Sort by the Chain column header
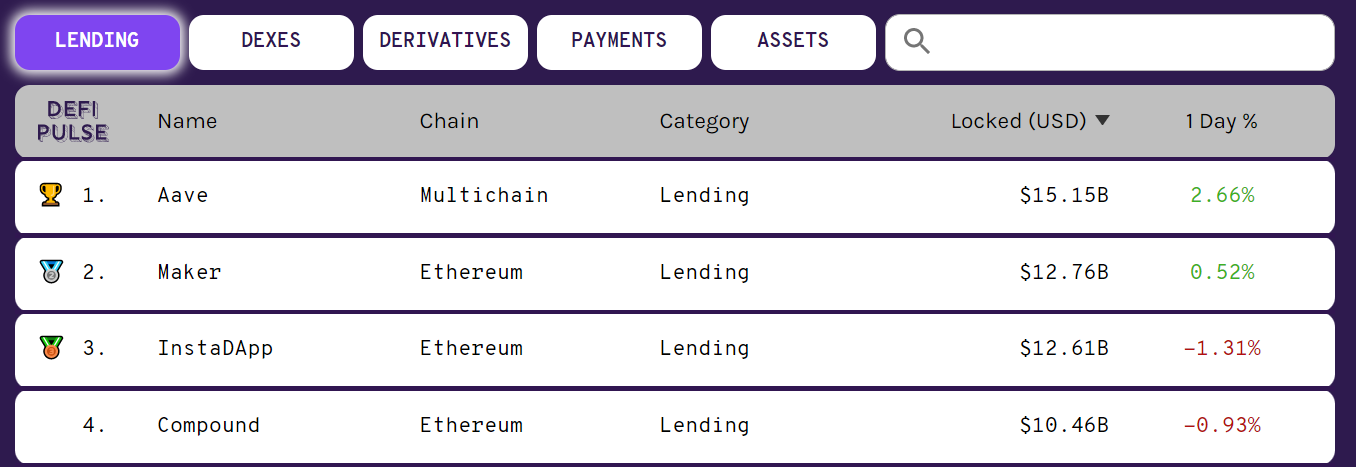Image resolution: width=1356 pixels, height=467 pixels. tap(449, 121)
